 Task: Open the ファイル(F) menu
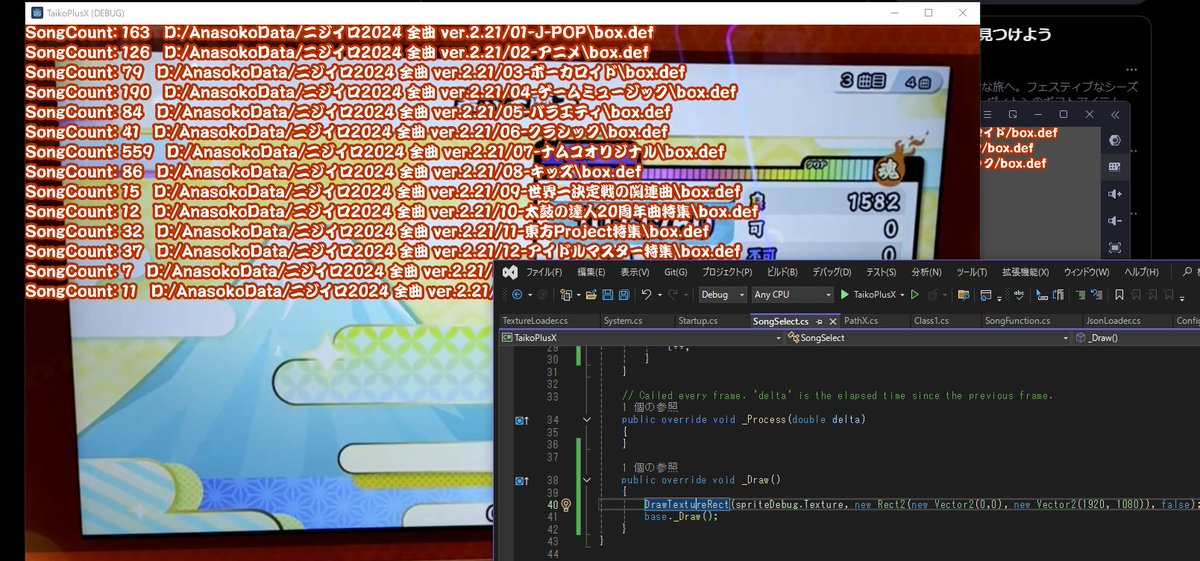point(544,271)
